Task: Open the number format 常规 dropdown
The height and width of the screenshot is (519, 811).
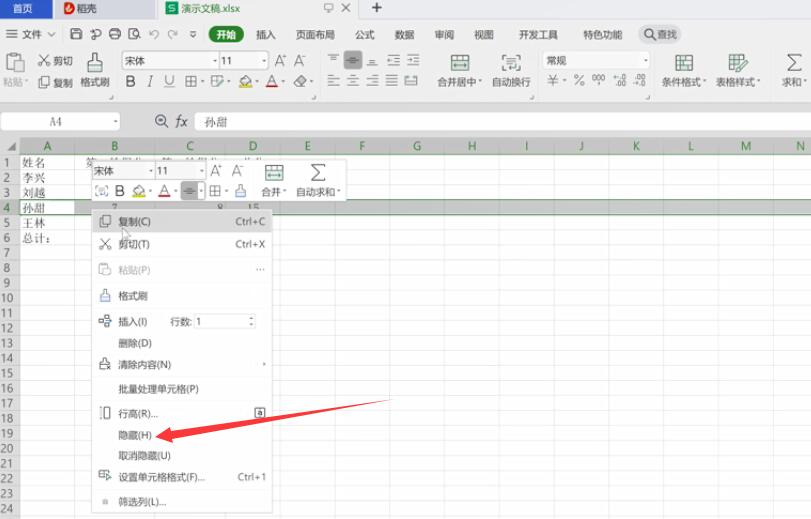Action: click(645, 61)
